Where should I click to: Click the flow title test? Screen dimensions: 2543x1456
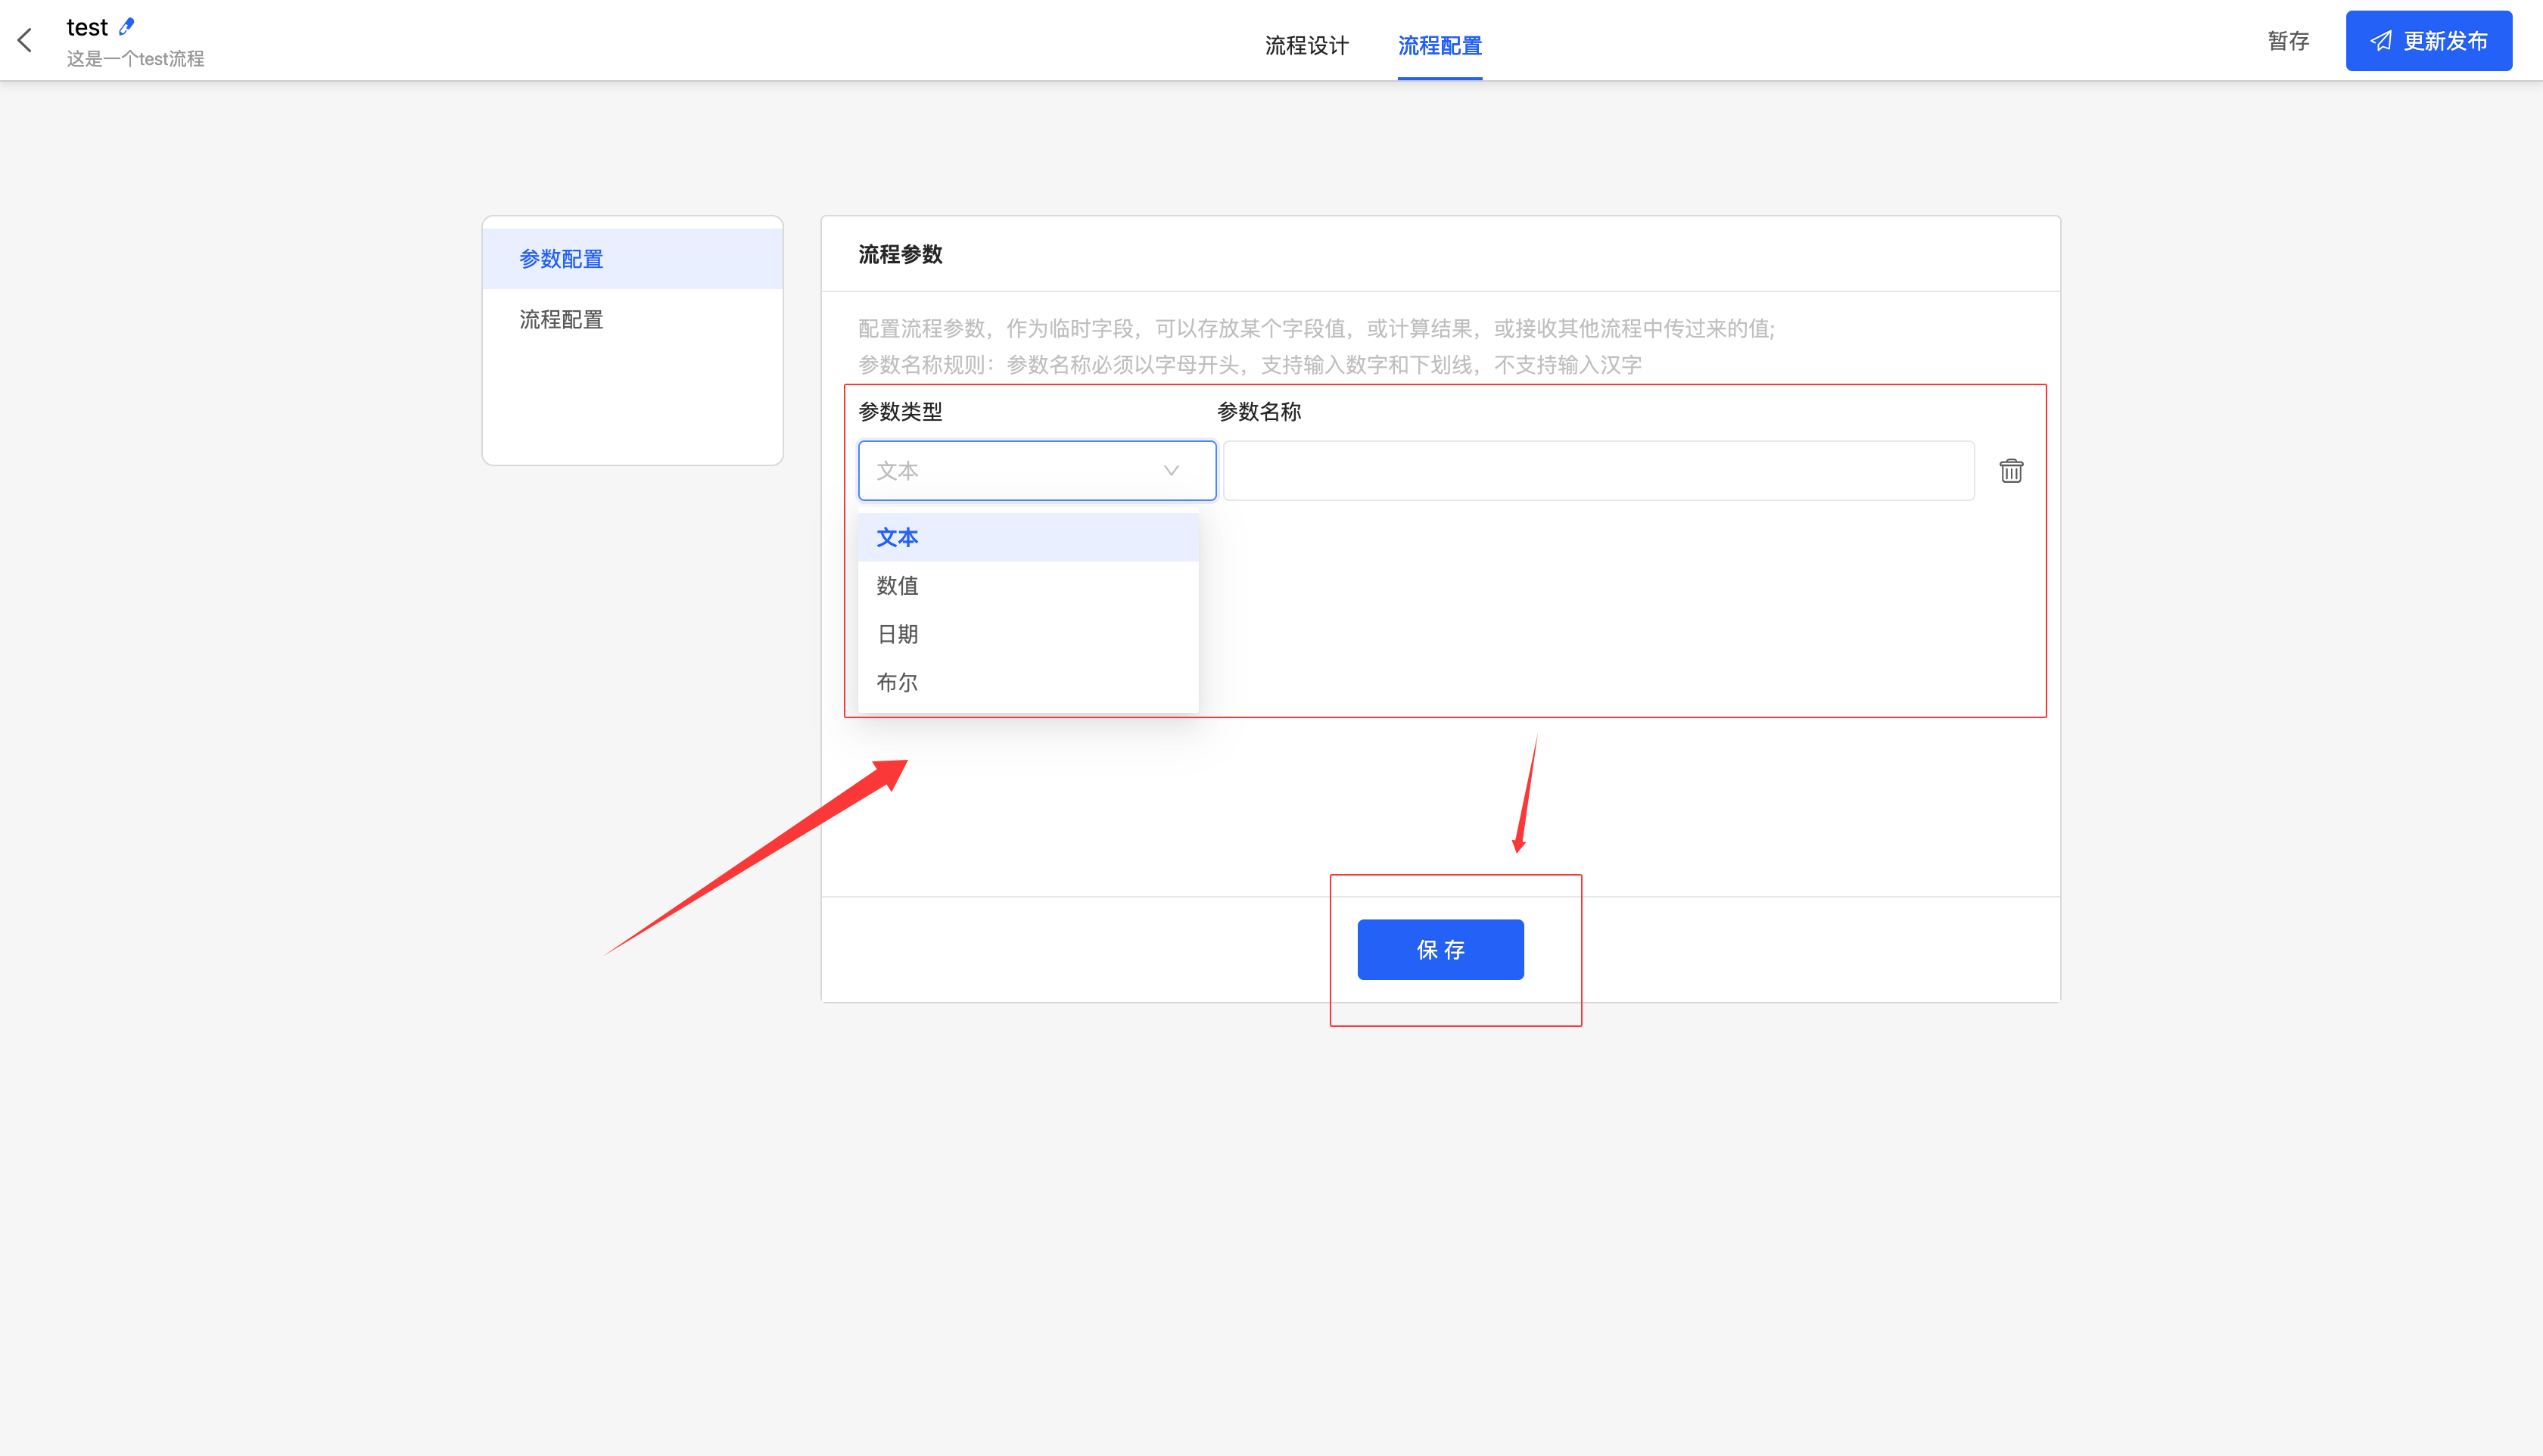87,27
